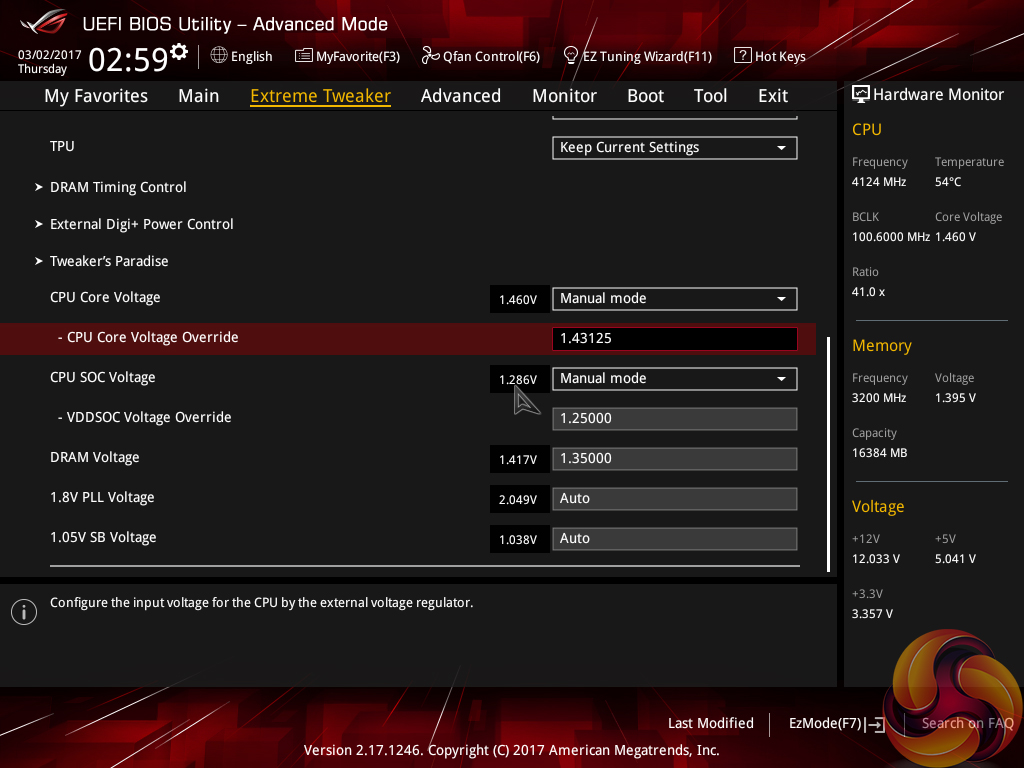Click the Hot Keys question mark icon
This screenshot has height=768, width=1024.
(742, 56)
